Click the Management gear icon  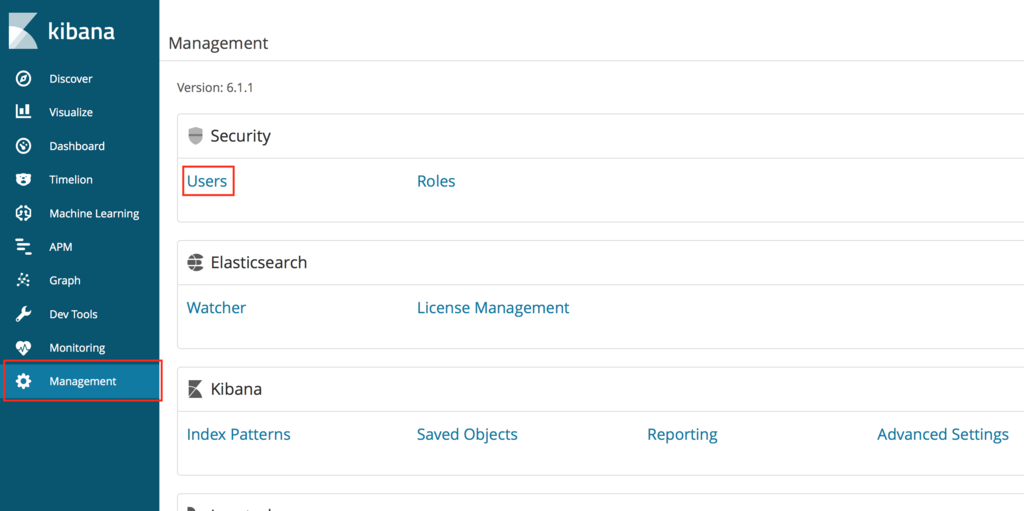24,381
